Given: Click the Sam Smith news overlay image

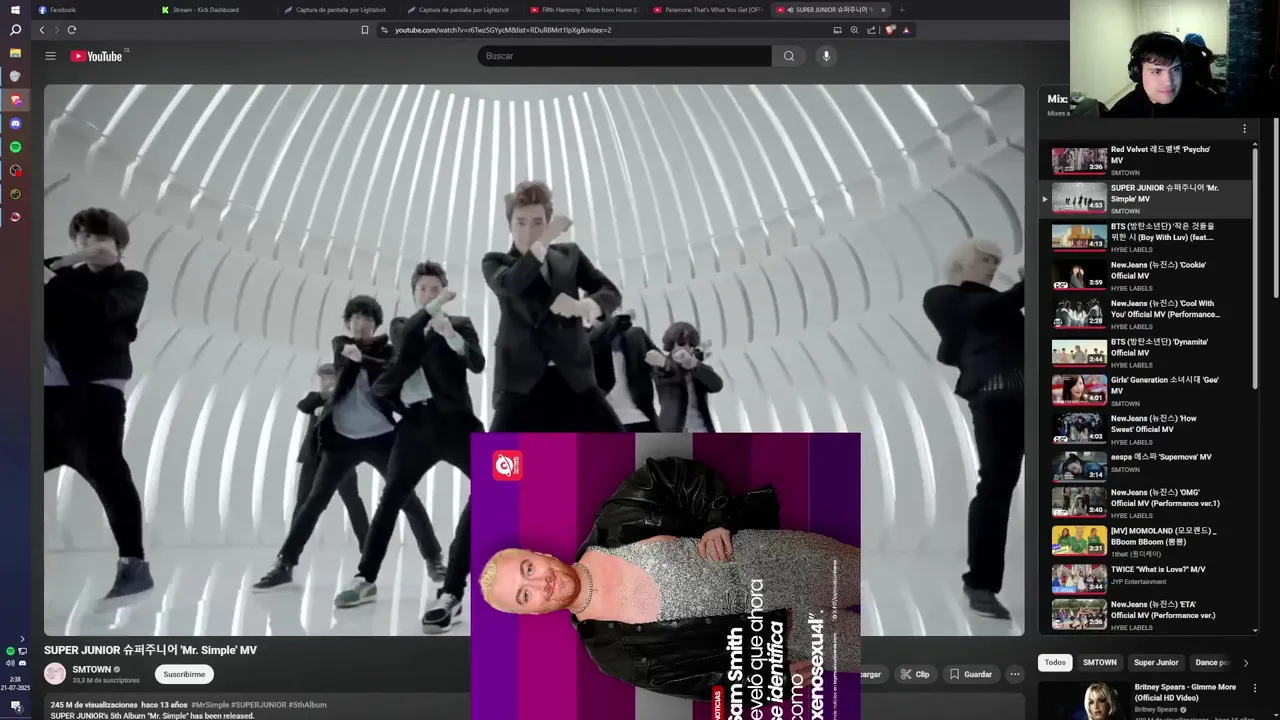Looking at the screenshot, I should coord(665,576).
